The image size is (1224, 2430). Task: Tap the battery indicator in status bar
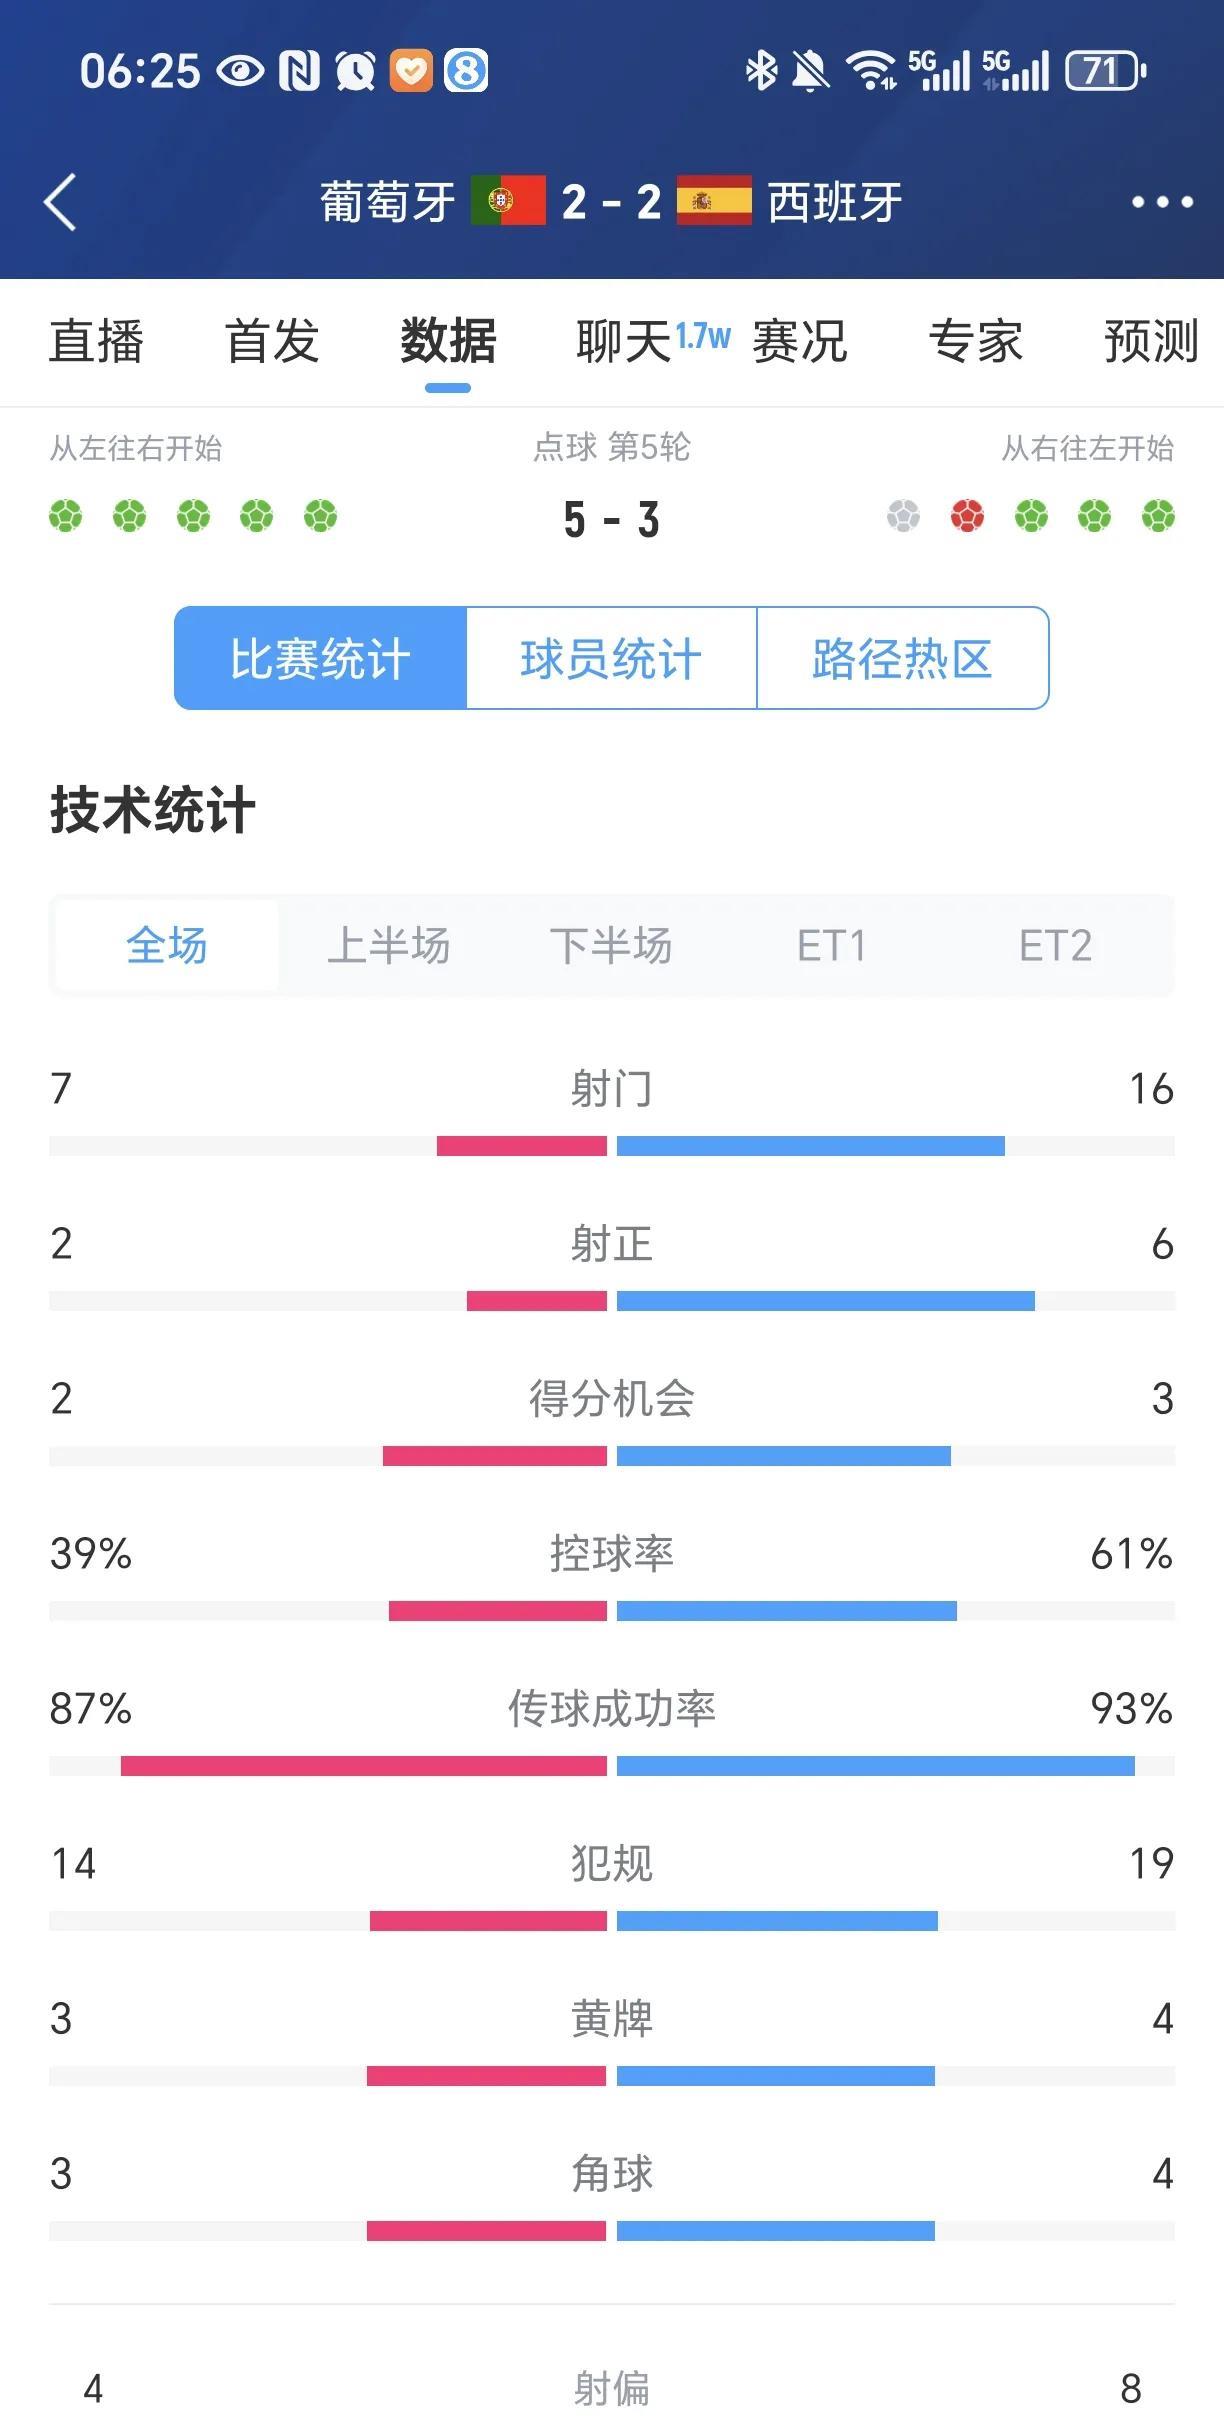point(1105,71)
